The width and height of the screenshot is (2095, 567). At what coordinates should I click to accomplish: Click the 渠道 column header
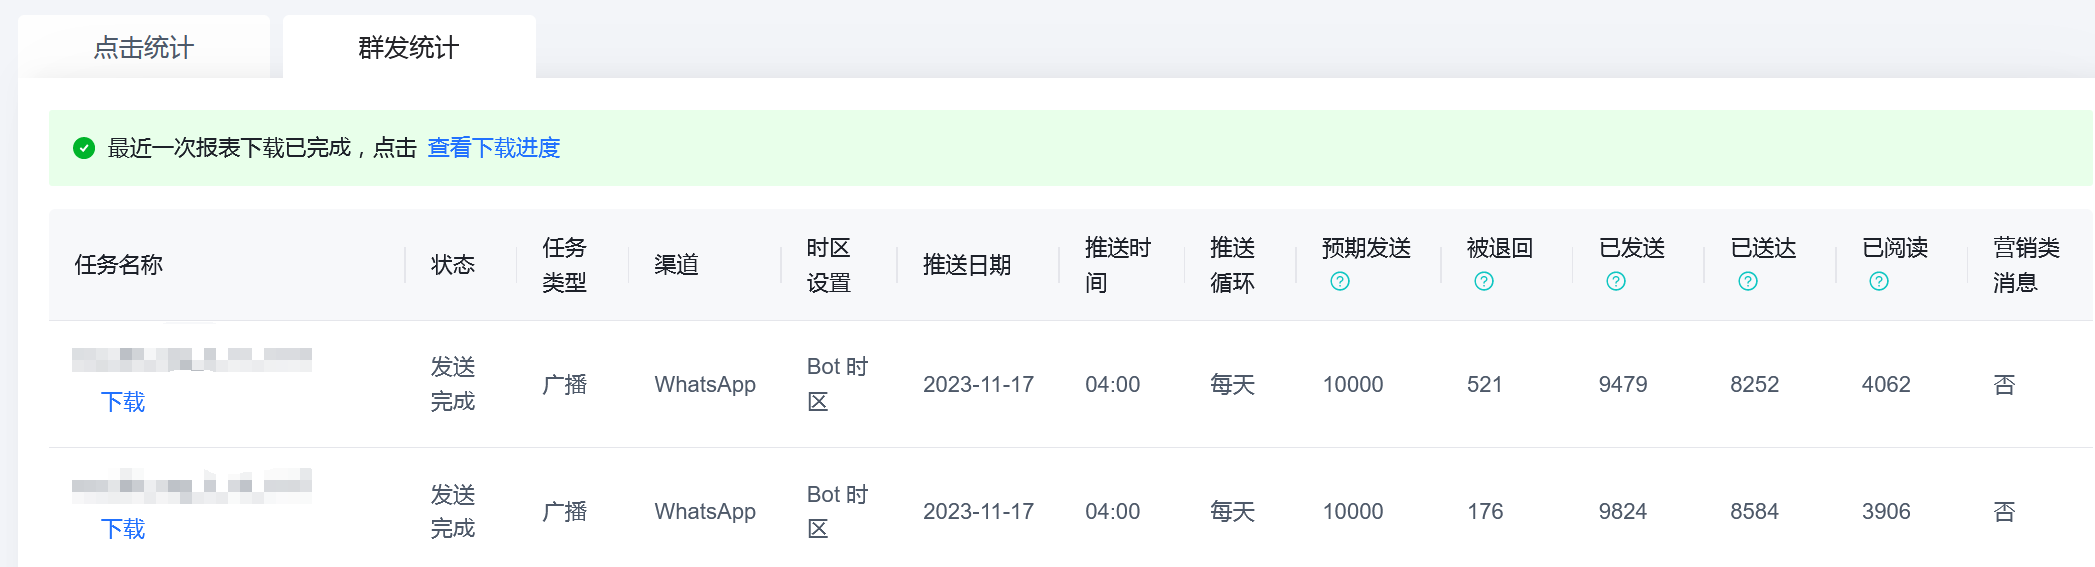677,265
